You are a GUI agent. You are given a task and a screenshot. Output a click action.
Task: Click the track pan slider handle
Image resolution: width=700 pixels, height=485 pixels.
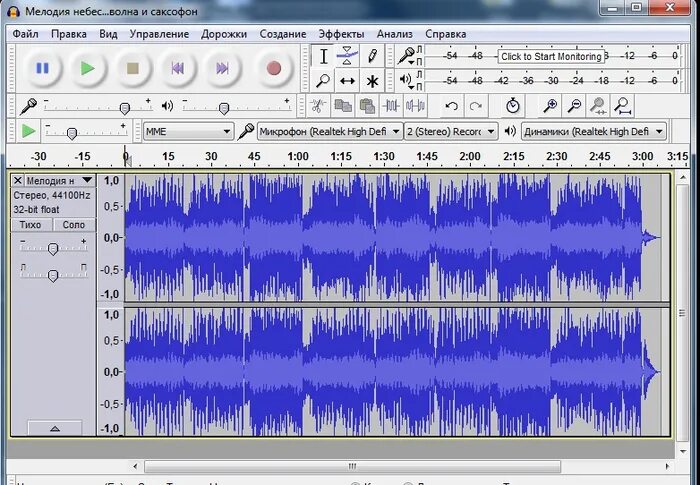pos(53,276)
